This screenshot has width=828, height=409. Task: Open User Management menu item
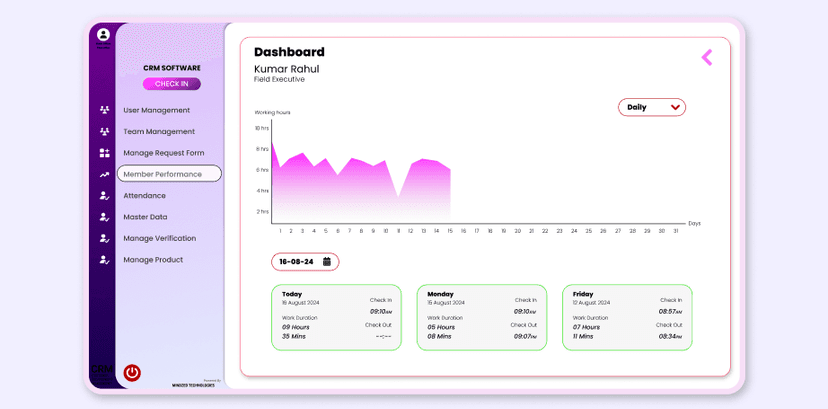[x=156, y=110]
